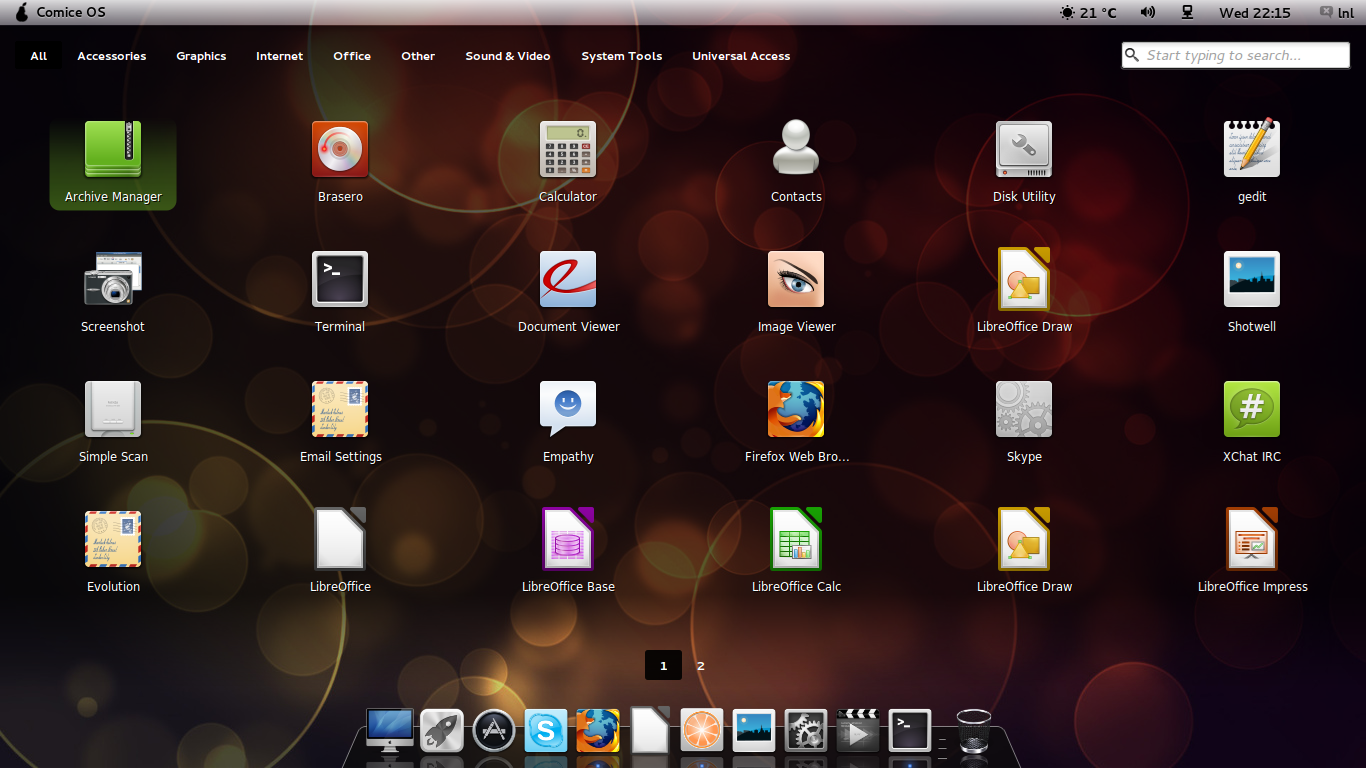Open the Calculator app

point(568,150)
